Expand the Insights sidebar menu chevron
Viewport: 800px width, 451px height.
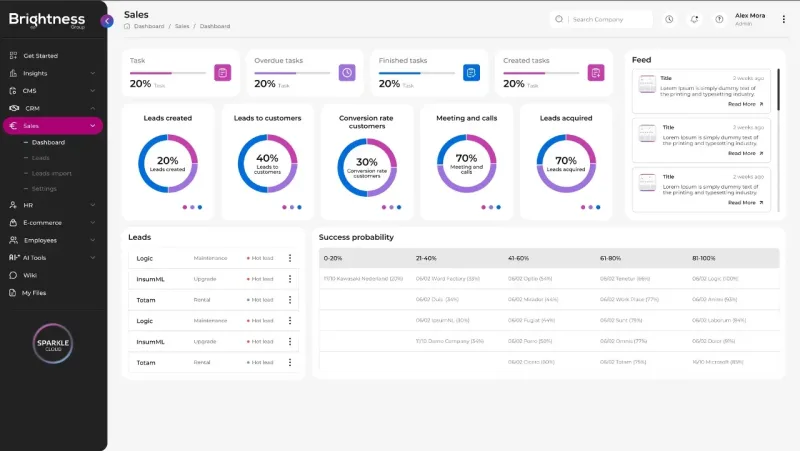point(92,73)
